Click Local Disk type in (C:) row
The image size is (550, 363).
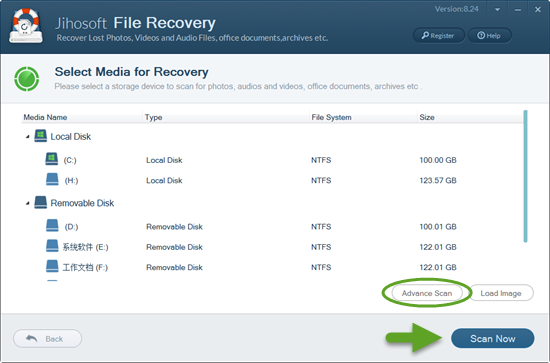[164, 160]
